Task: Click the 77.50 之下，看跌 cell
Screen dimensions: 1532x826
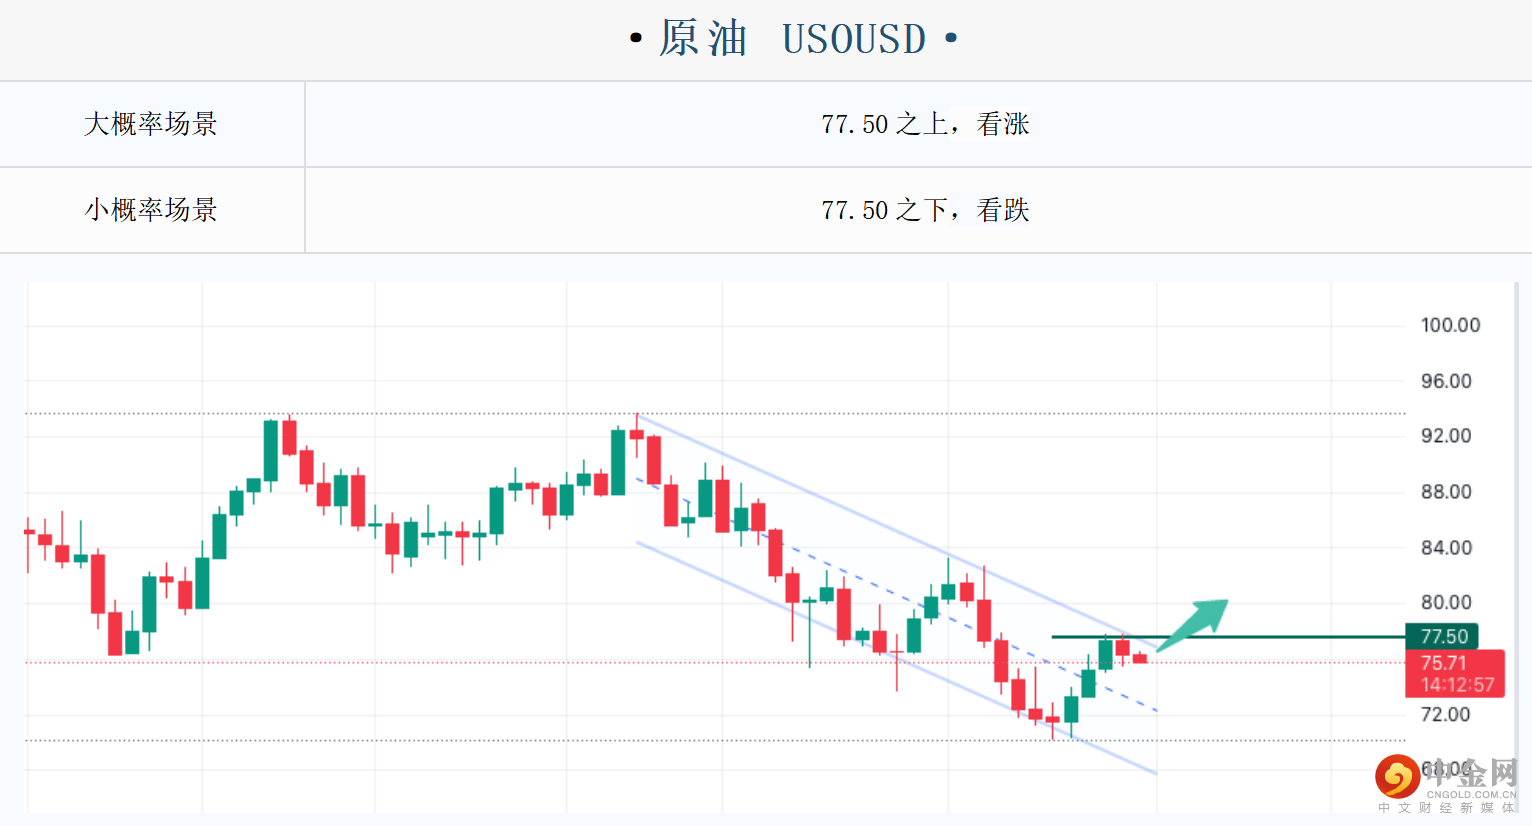Action: click(925, 210)
